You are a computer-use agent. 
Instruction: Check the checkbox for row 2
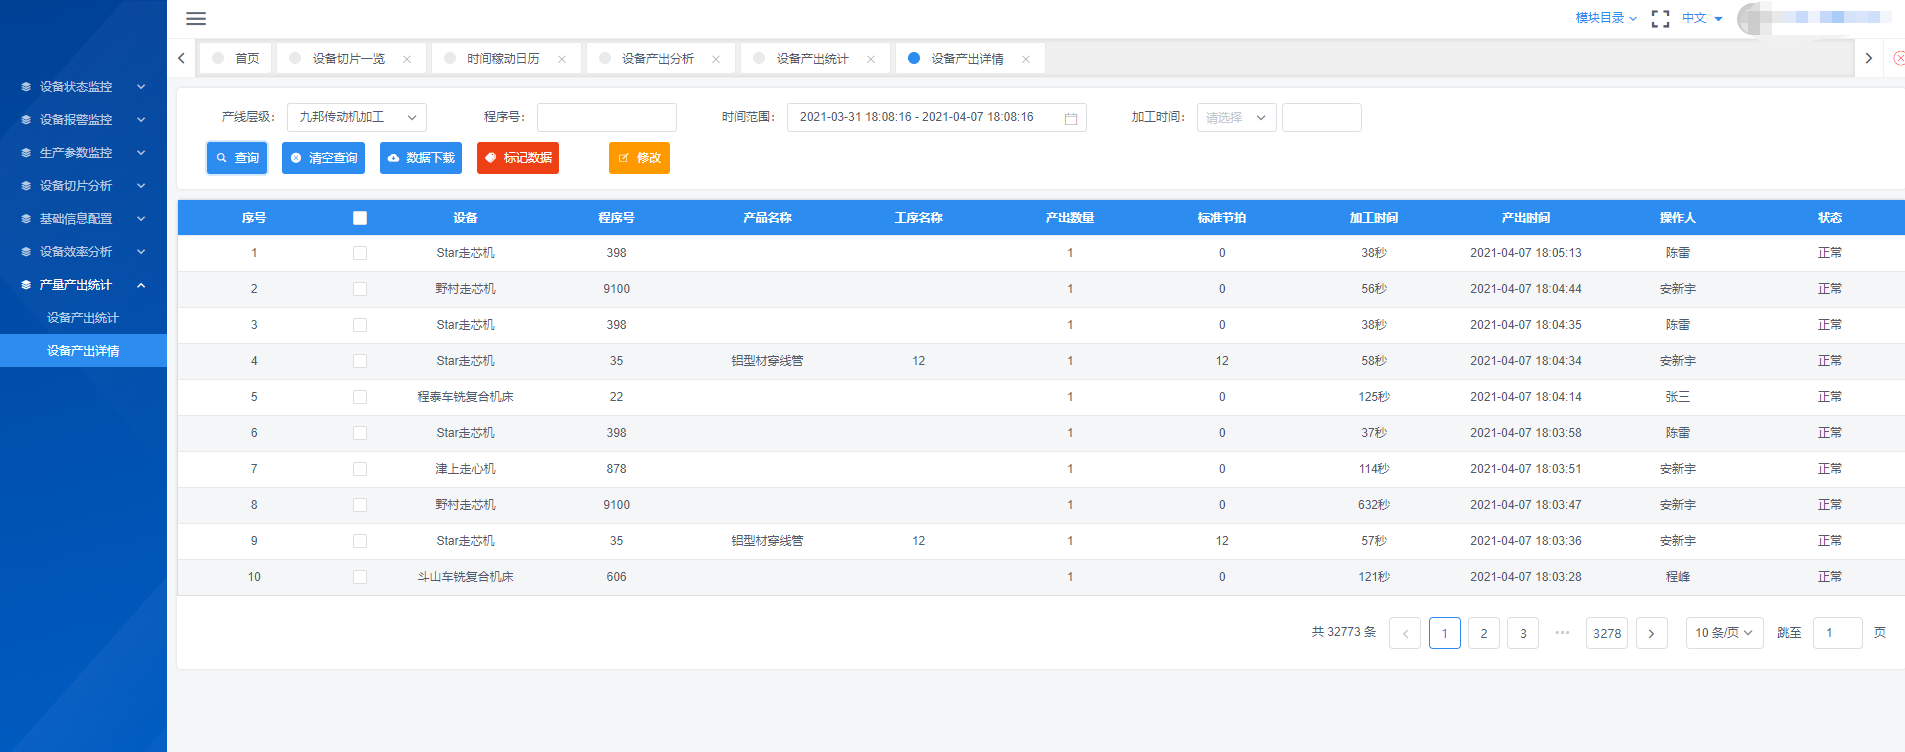(x=360, y=289)
